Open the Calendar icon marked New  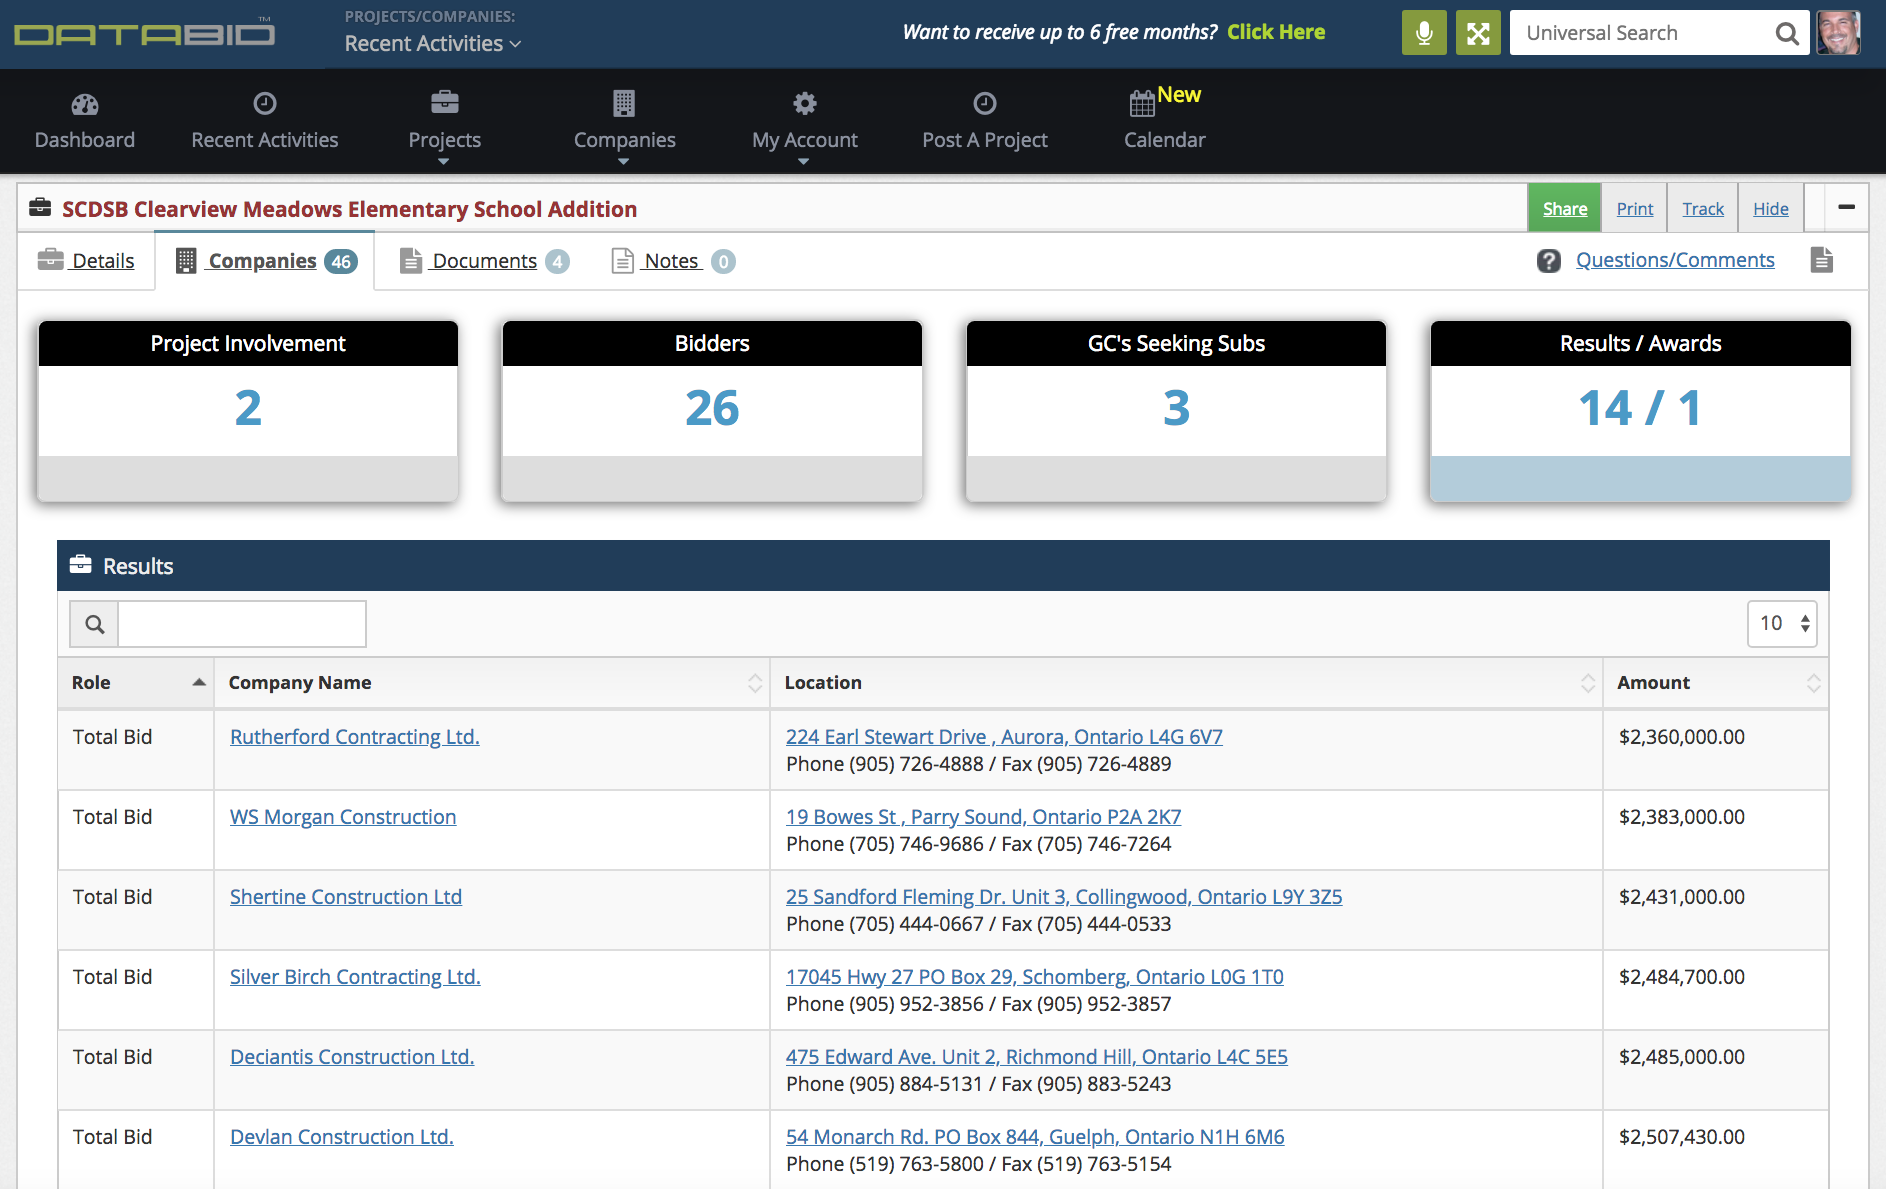point(1142,103)
